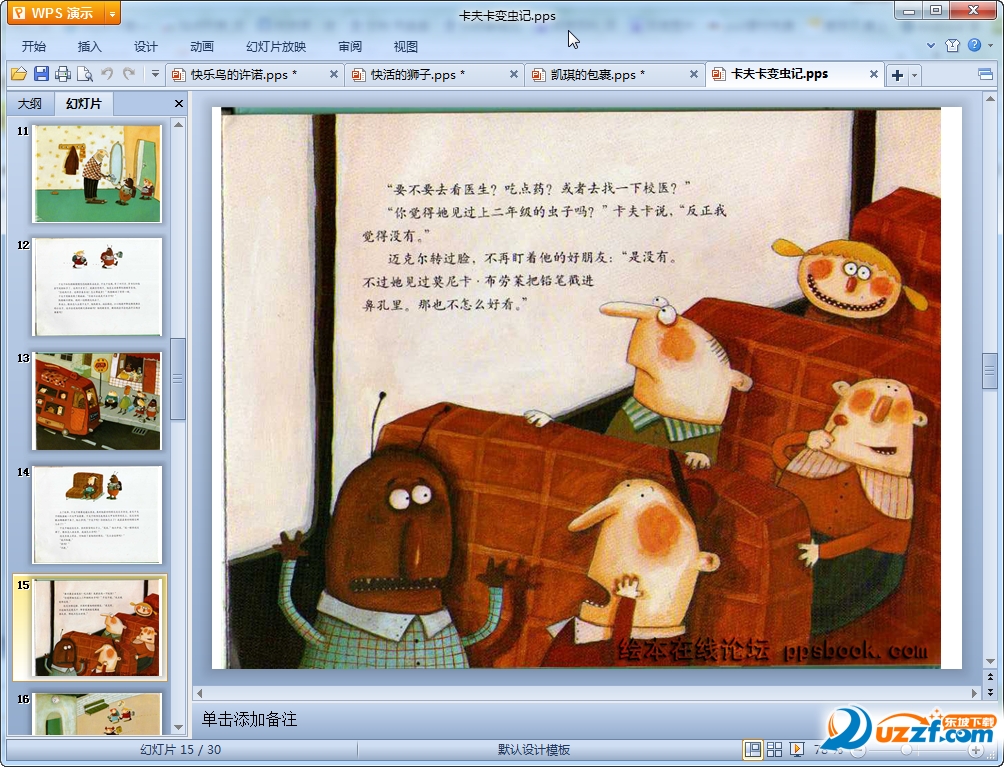The image size is (1004, 767).
Task: Open the 插入 ribbon tab
Action: pyautogui.click(x=89, y=46)
